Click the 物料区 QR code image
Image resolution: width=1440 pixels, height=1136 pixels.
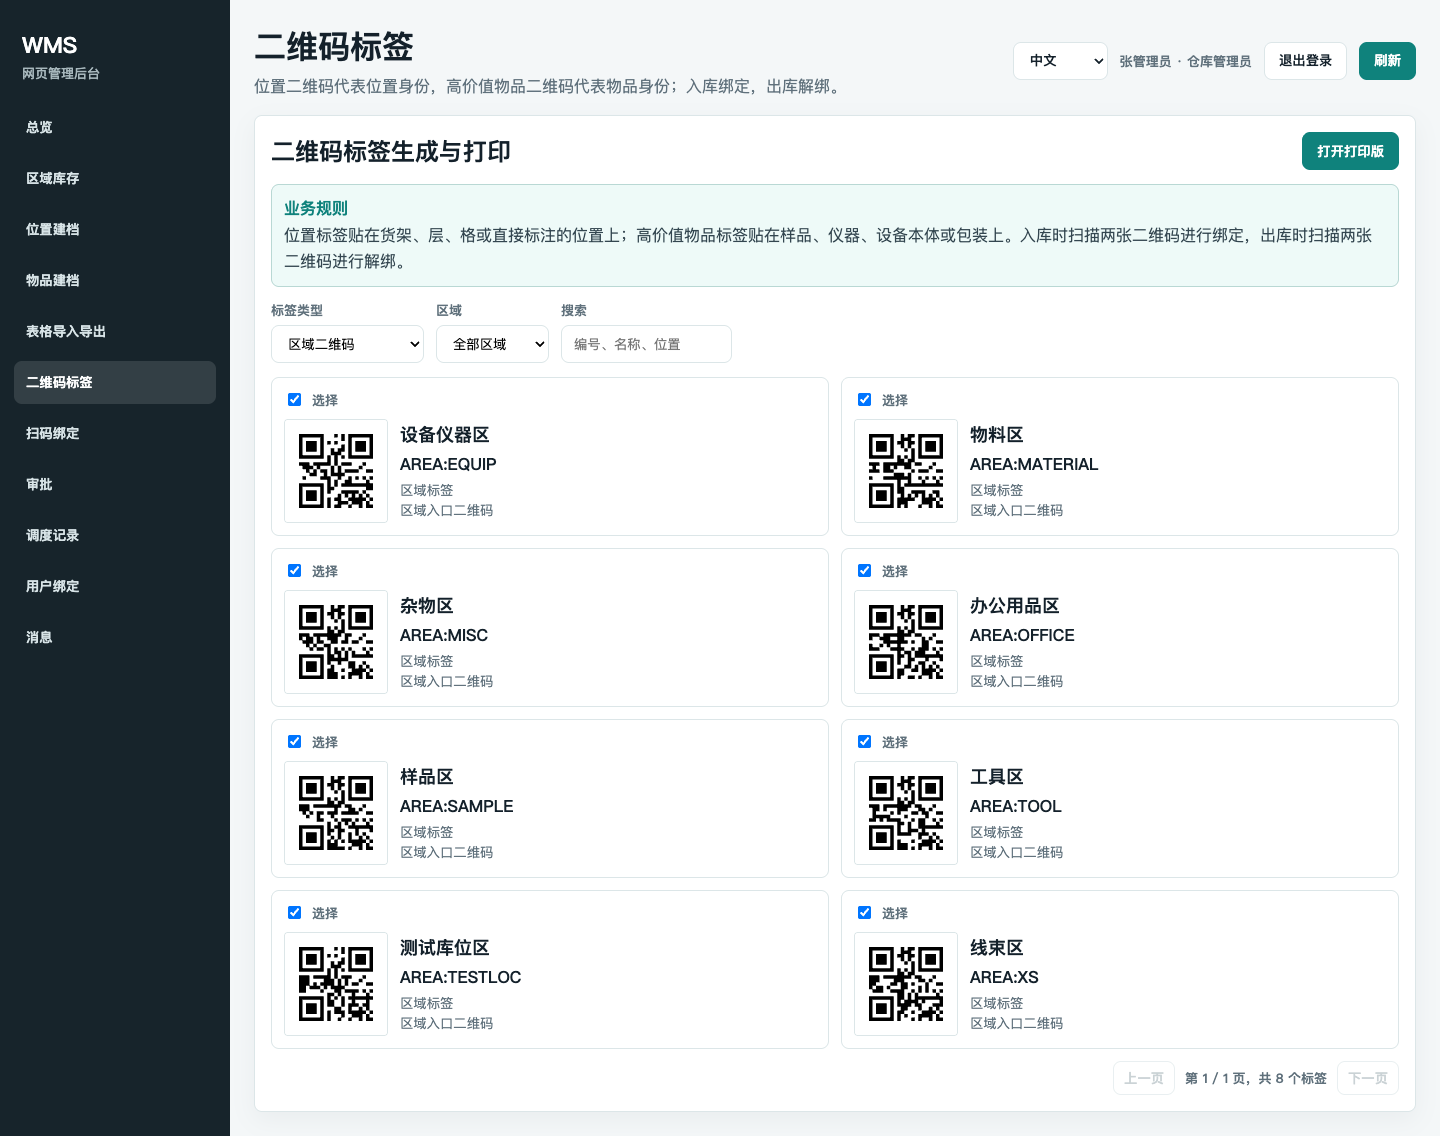906,471
